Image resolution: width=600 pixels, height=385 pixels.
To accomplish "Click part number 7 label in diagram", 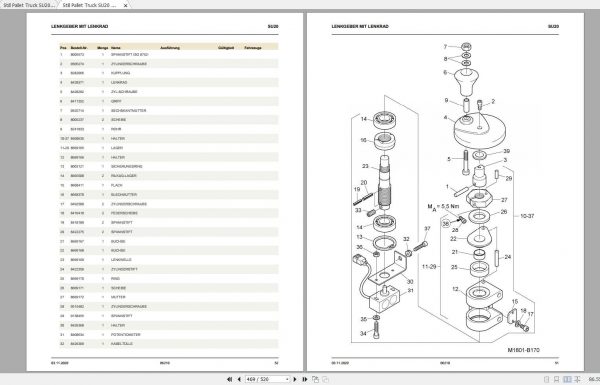I will (x=445, y=47).
